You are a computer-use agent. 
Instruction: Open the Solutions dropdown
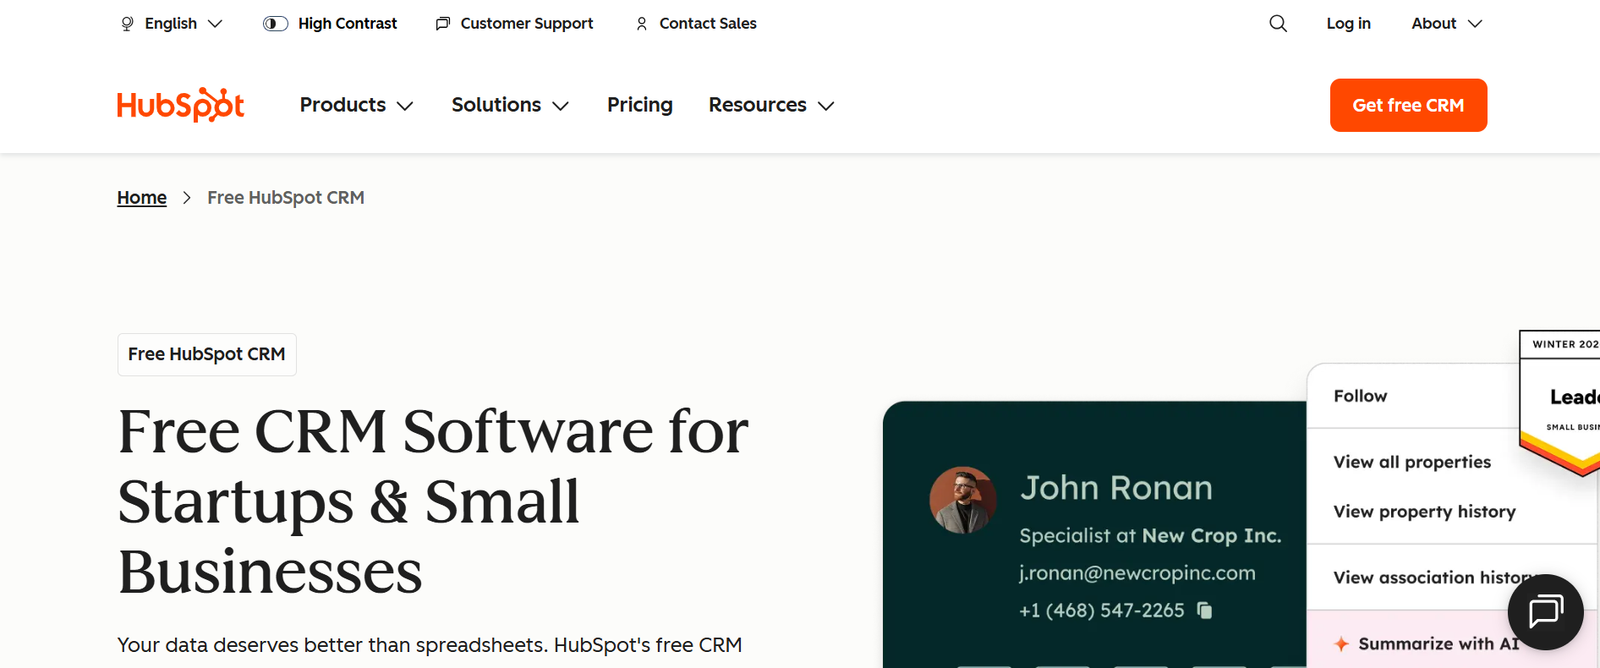[510, 105]
